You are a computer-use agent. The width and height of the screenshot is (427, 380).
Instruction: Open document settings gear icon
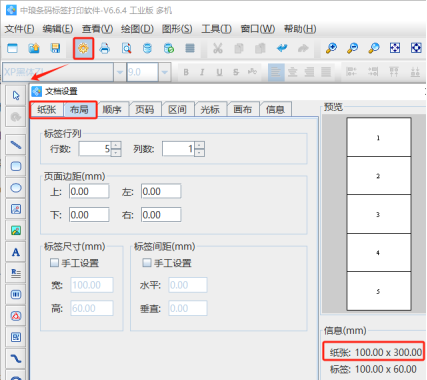[x=83, y=48]
